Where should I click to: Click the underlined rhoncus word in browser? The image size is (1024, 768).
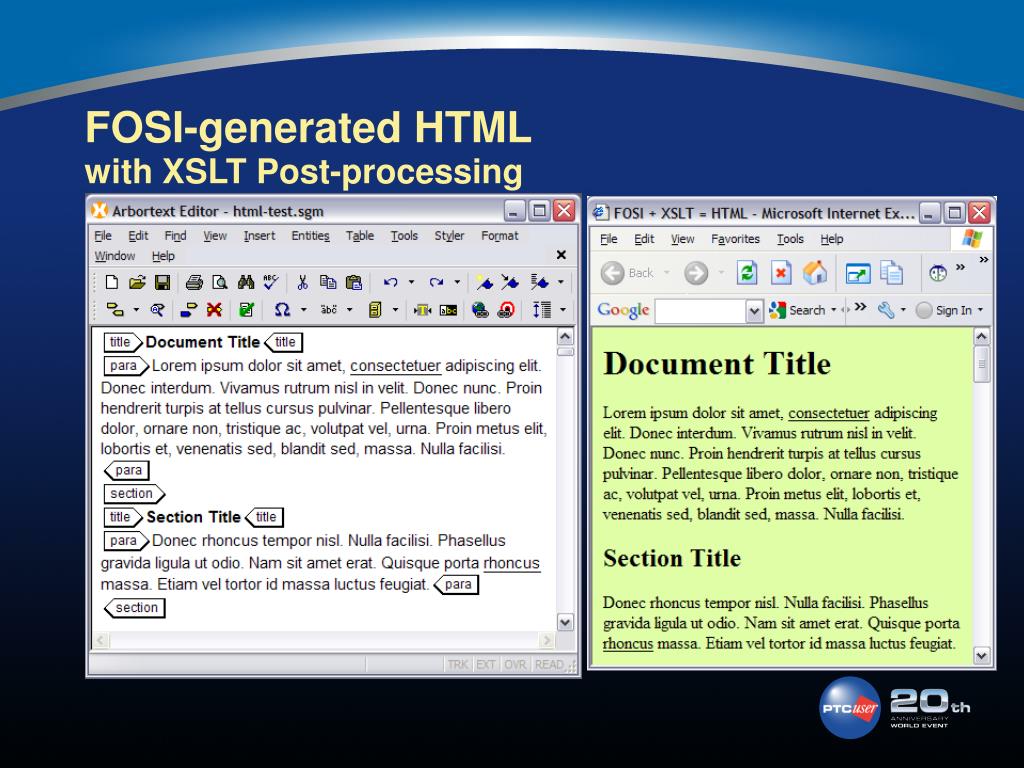tap(628, 643)
